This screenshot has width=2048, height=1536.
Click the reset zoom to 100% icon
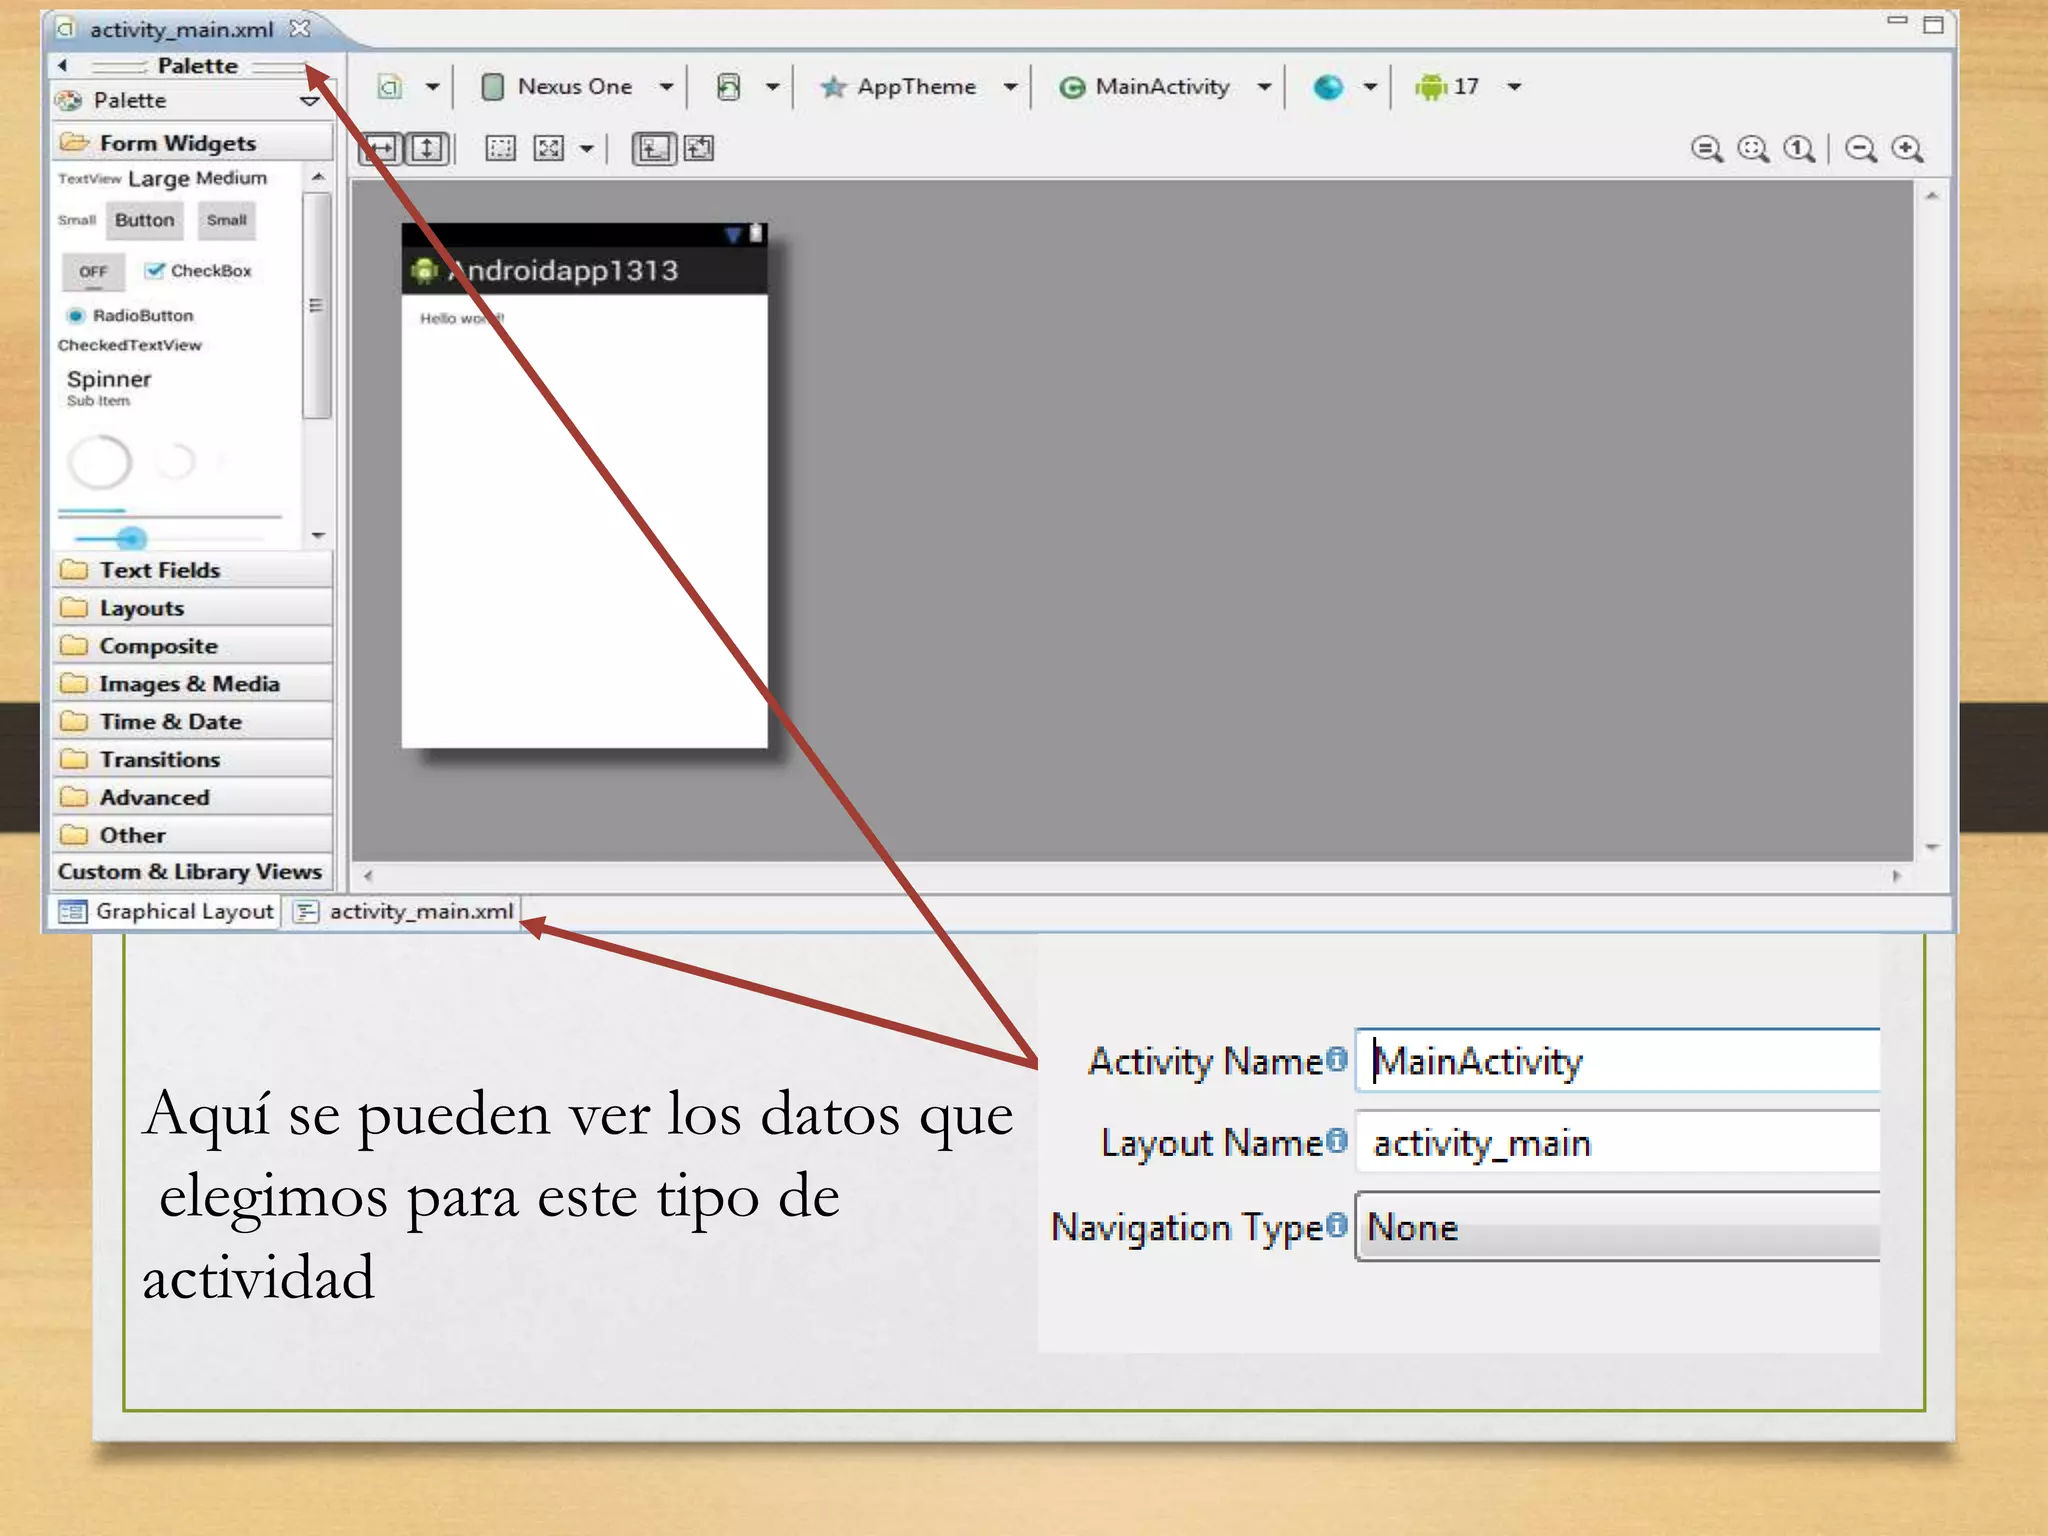point(1800,149)
